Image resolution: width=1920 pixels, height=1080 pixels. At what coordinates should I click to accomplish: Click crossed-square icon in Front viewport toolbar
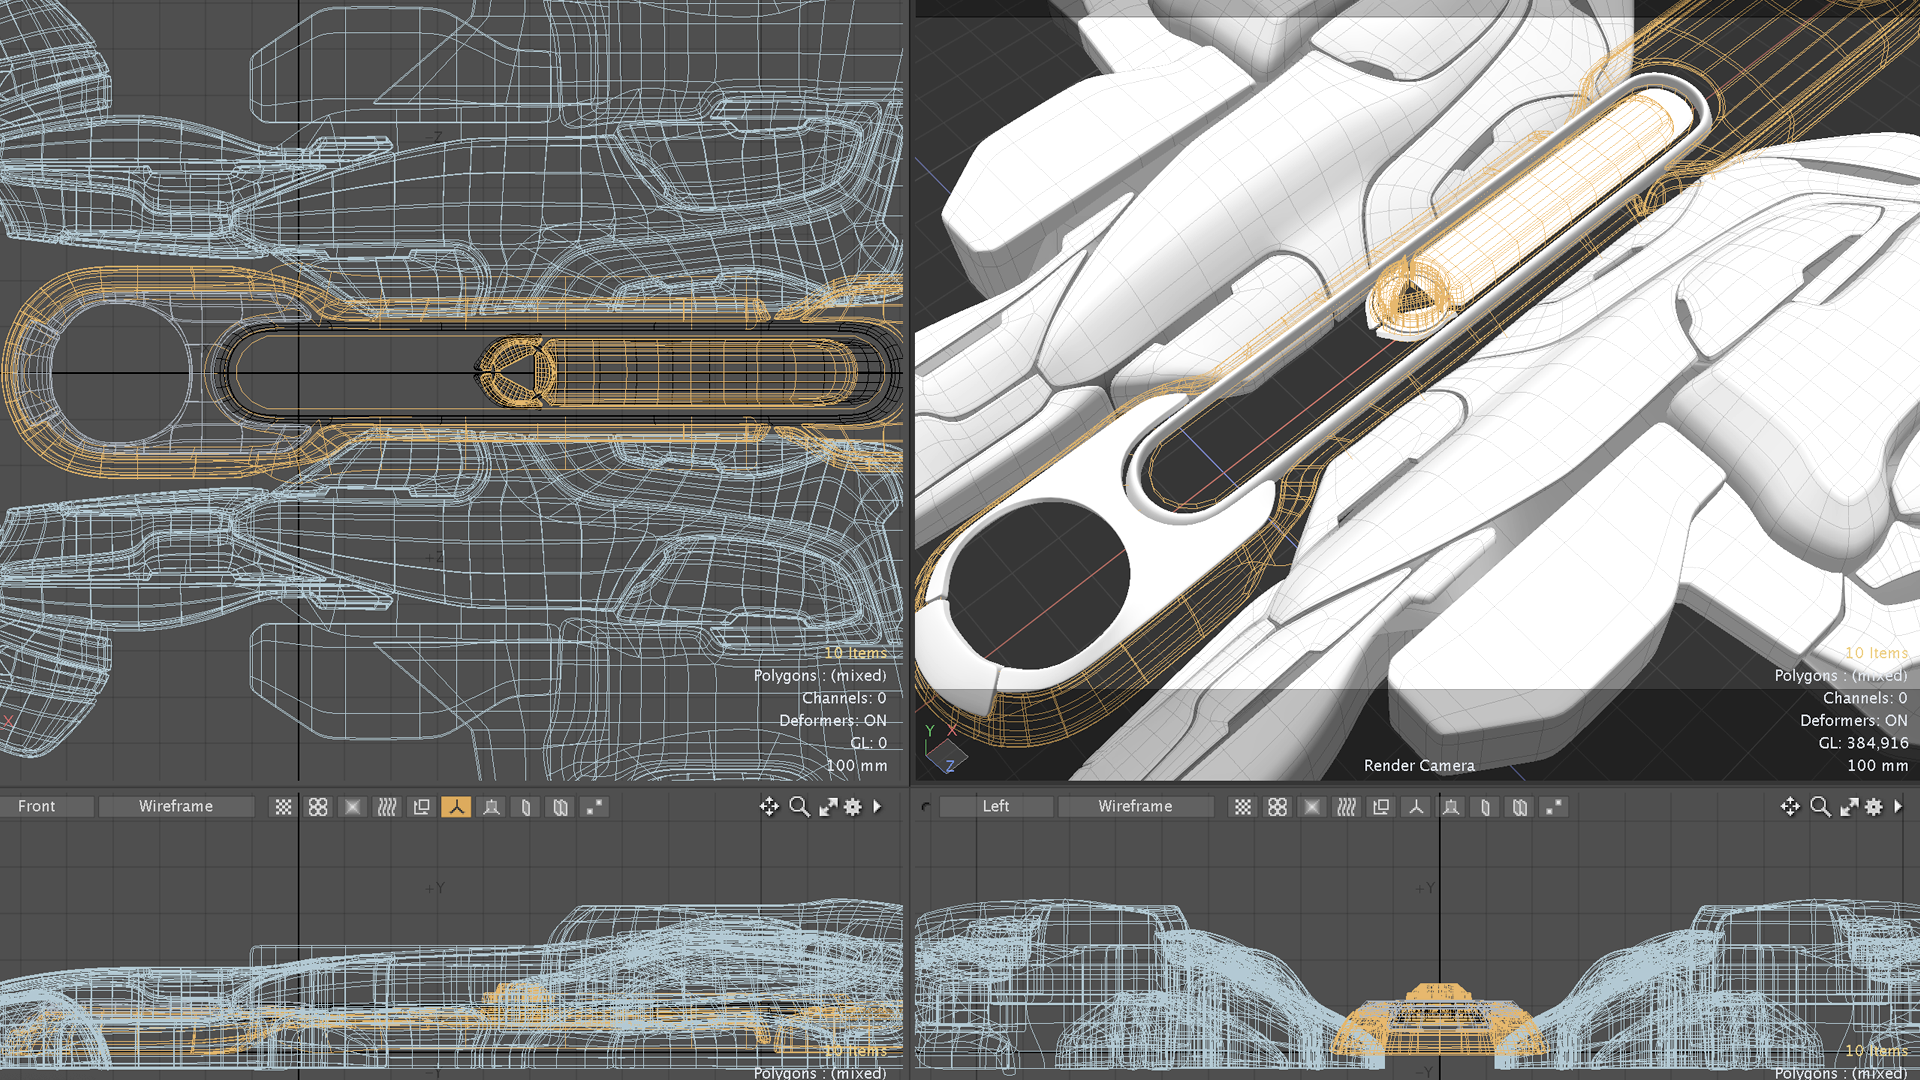[x=353, y=807]
